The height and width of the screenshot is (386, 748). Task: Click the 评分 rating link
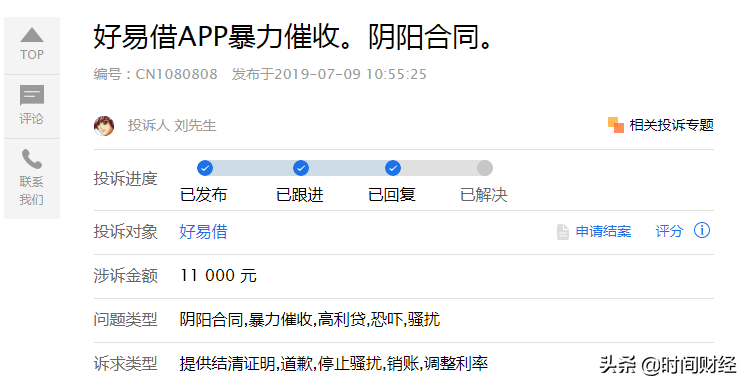click(x=669, y=231)
